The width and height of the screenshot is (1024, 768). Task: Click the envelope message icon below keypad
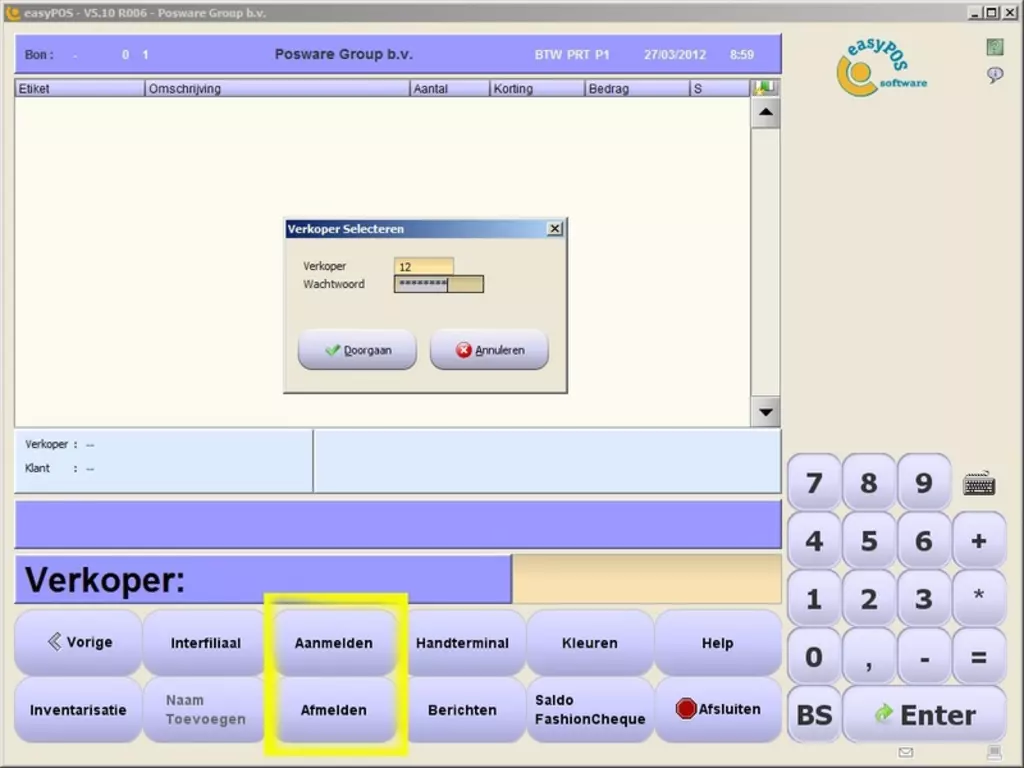point(906,752)
